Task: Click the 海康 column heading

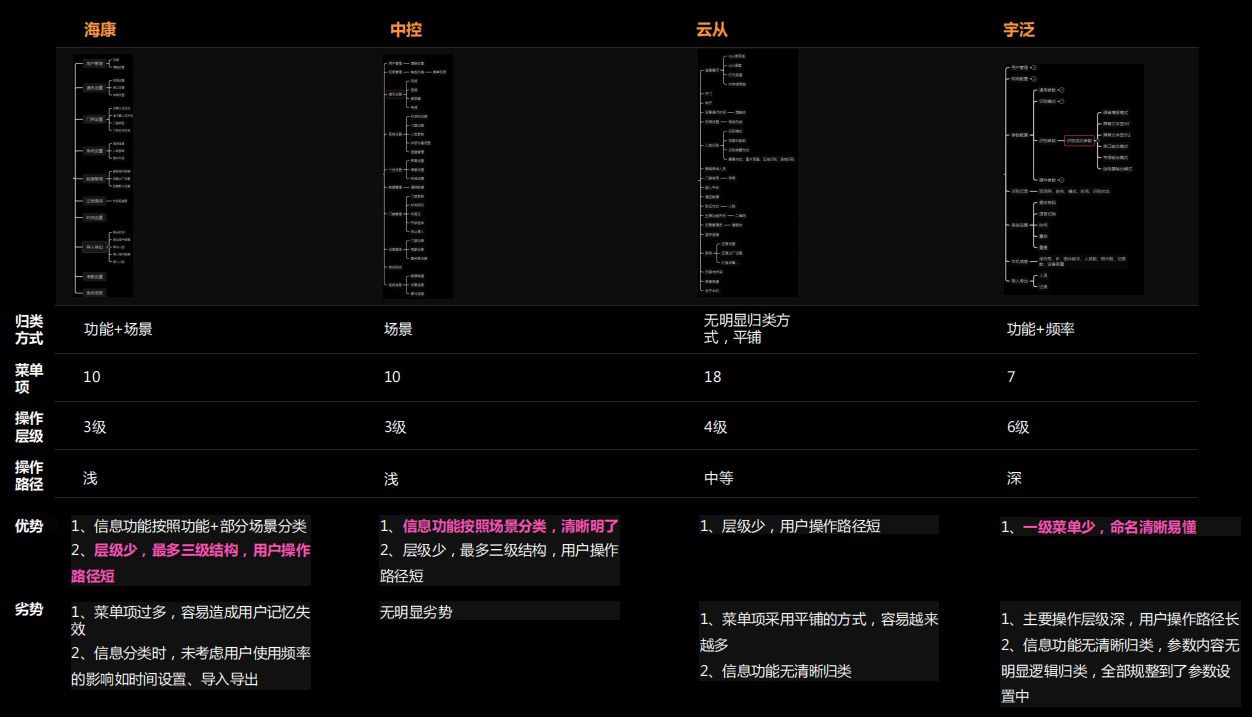Action: (x=100, y=30)
